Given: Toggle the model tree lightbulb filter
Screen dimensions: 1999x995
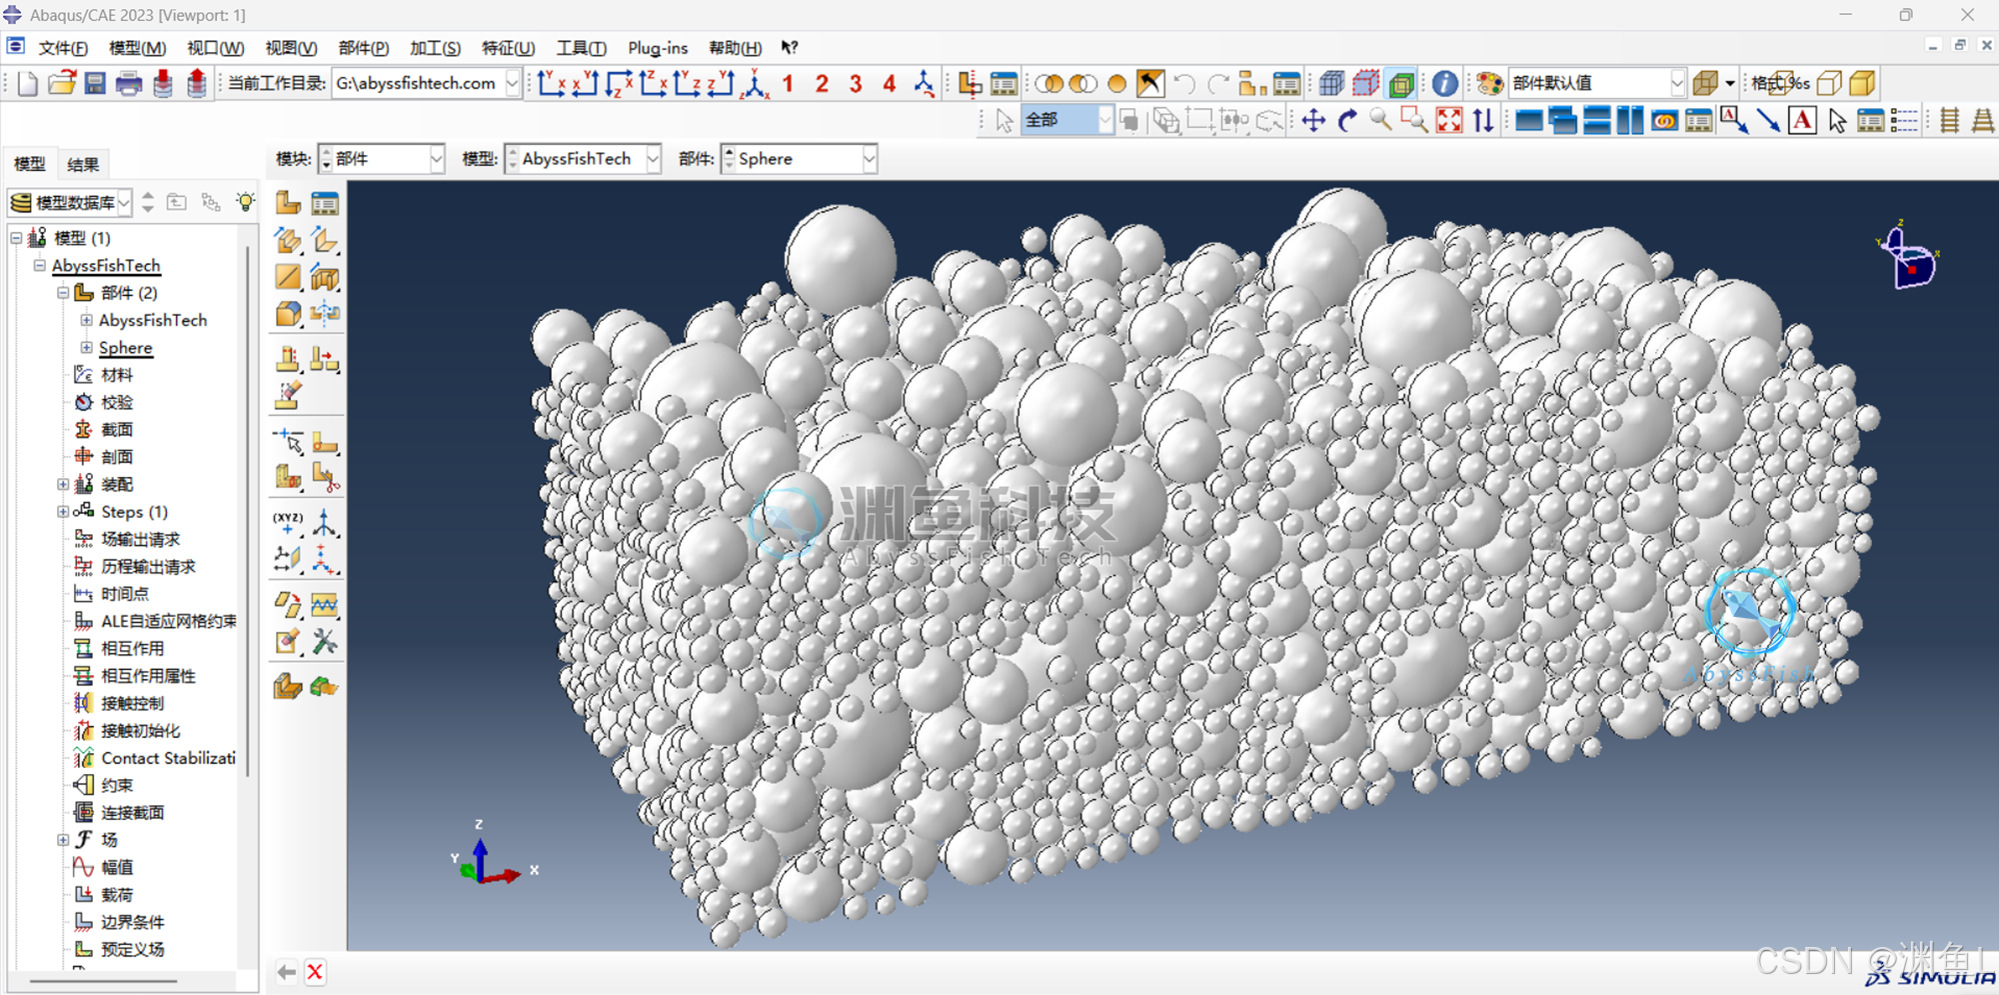Looking at the screenshot, I should tap(245, 202).
